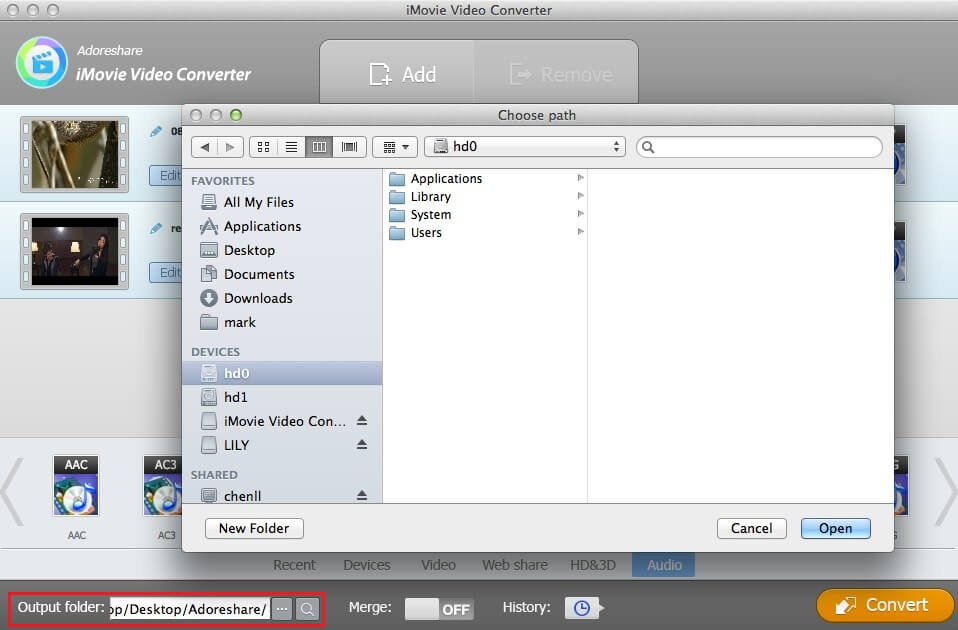Screen dimensions: 958x630
Task: Select the System folder
Action: click(x=486, y=214)
